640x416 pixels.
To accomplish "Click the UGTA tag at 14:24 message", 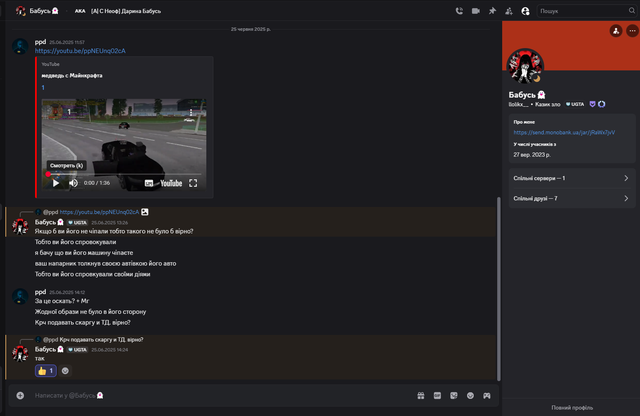I will coord(77,349).
